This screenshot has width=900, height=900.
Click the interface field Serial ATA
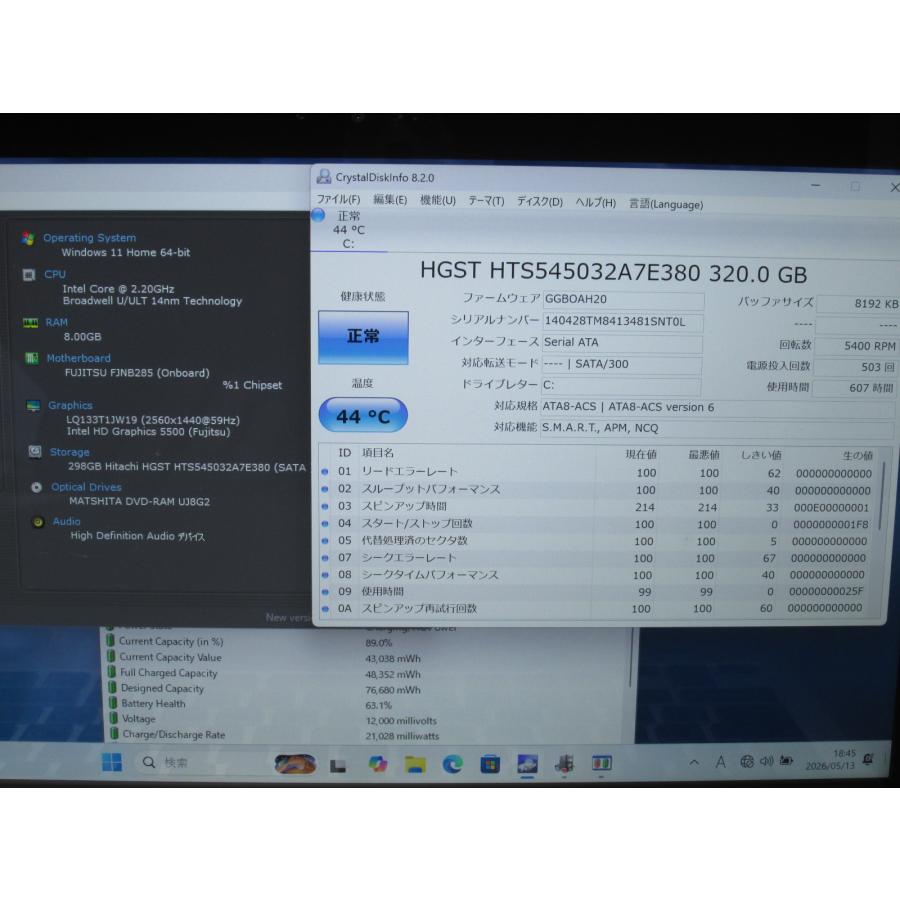tap(622, 343)
